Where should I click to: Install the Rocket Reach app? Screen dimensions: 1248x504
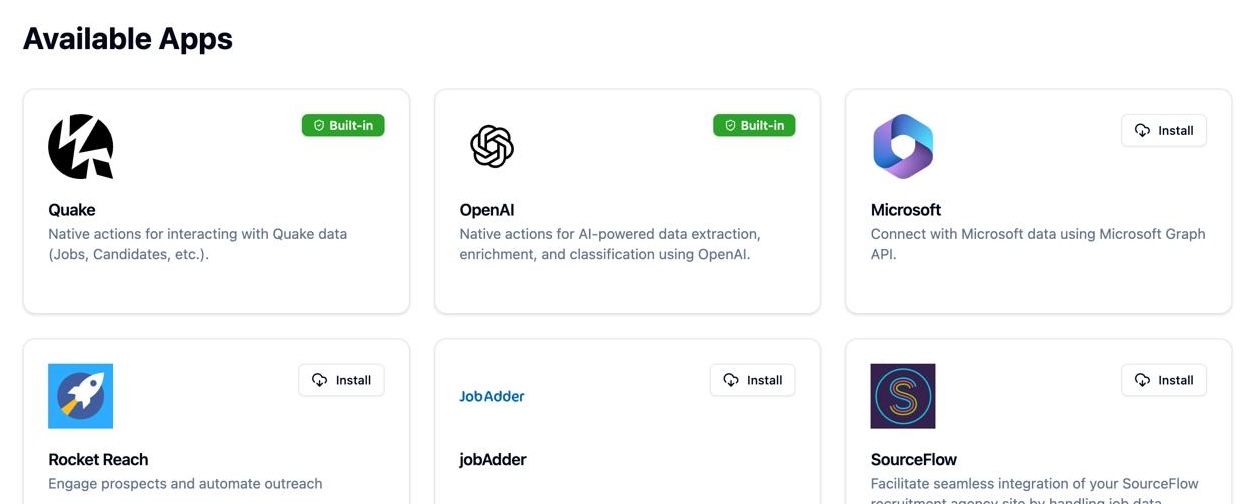pyautogui.click(x=341, y=380)
